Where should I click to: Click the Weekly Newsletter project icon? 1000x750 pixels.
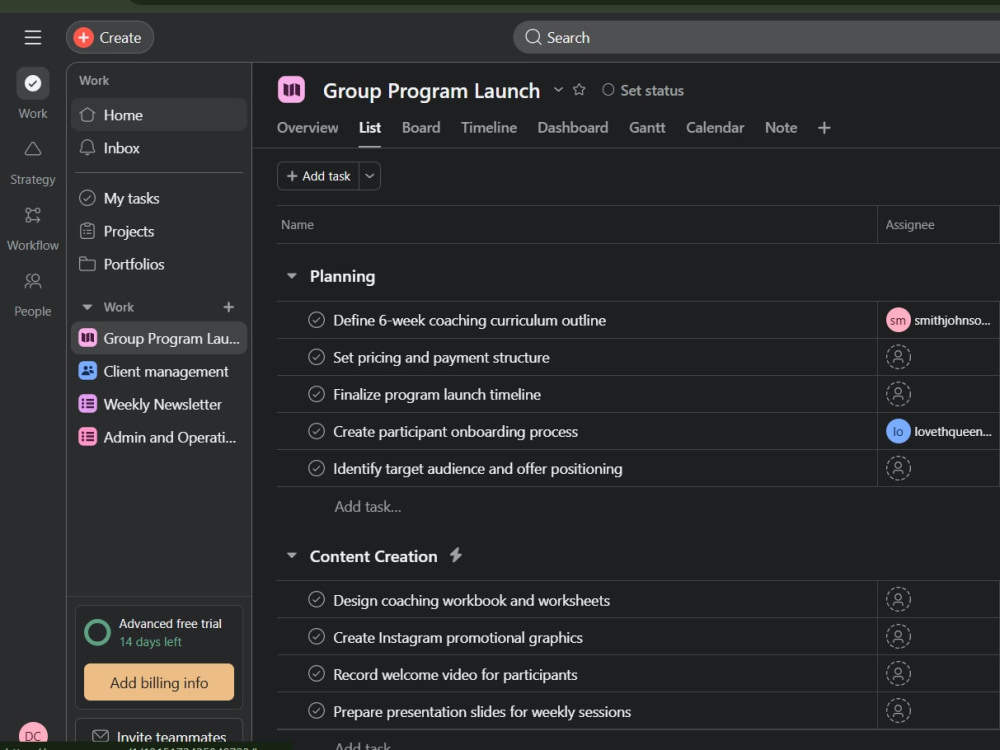pos(87,404)
